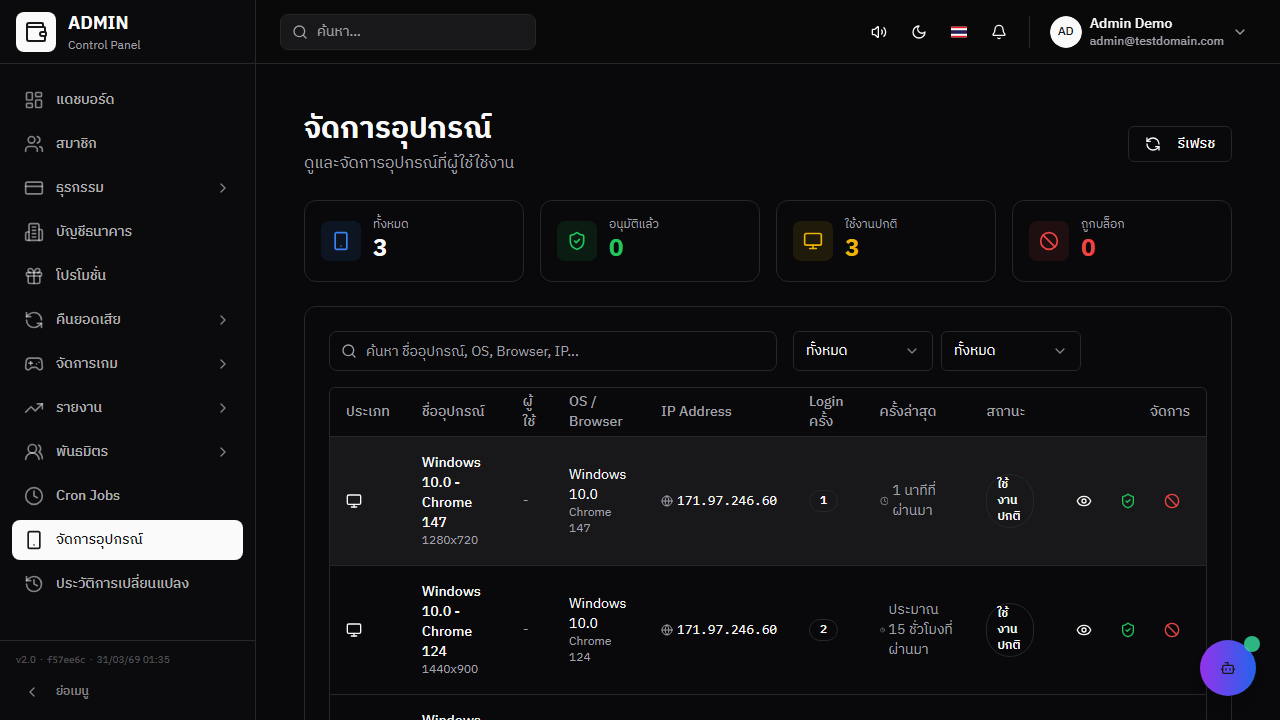Block the Chrome 124 device
The image size is (1280, 720).
click(x=1172, y=630)
